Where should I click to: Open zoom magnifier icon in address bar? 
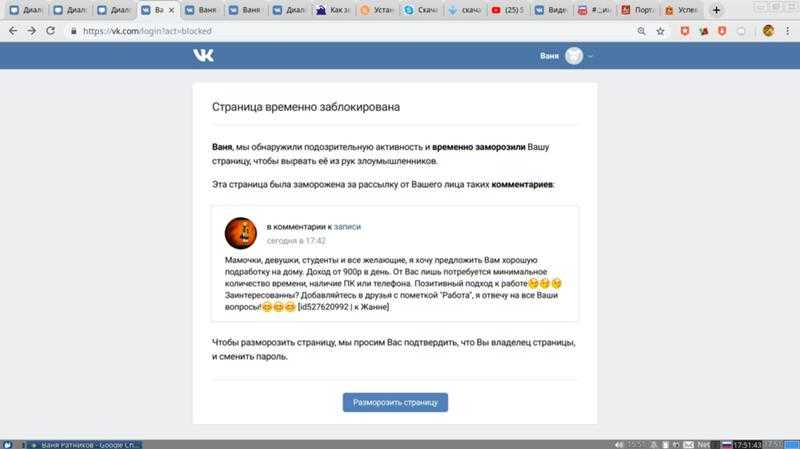641,31
